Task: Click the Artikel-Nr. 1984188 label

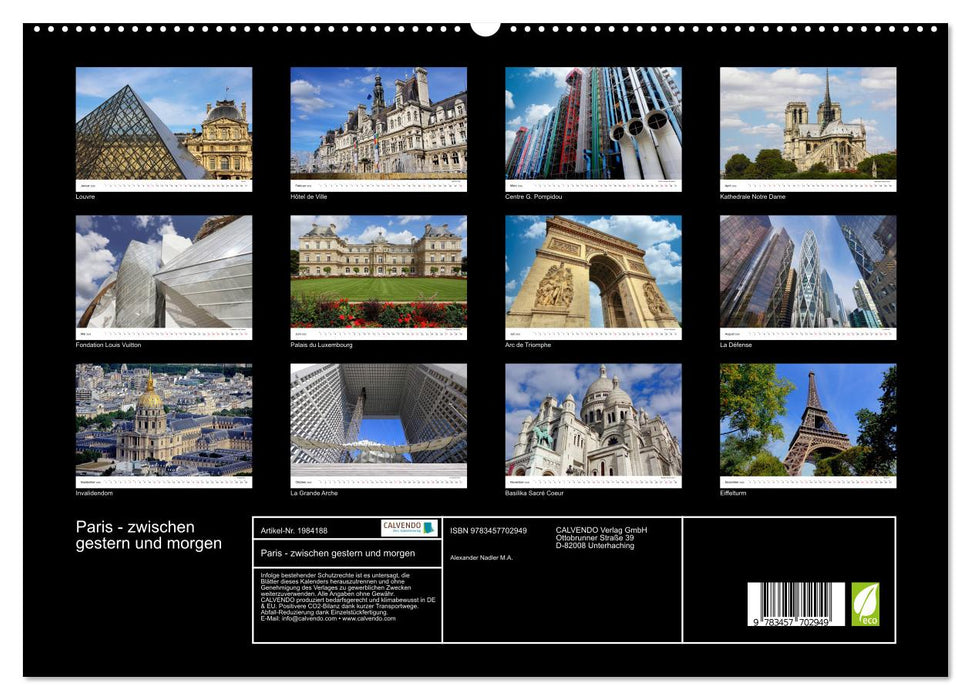Action: coord(294,532)
